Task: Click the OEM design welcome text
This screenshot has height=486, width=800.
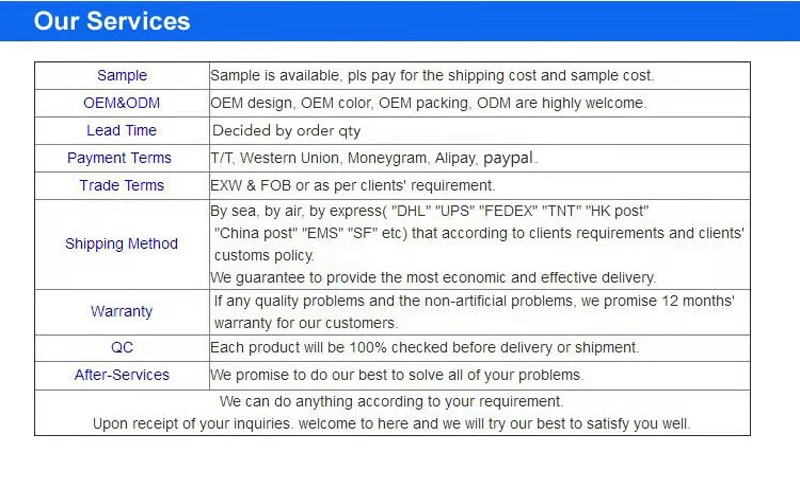Action: point(429,103)
